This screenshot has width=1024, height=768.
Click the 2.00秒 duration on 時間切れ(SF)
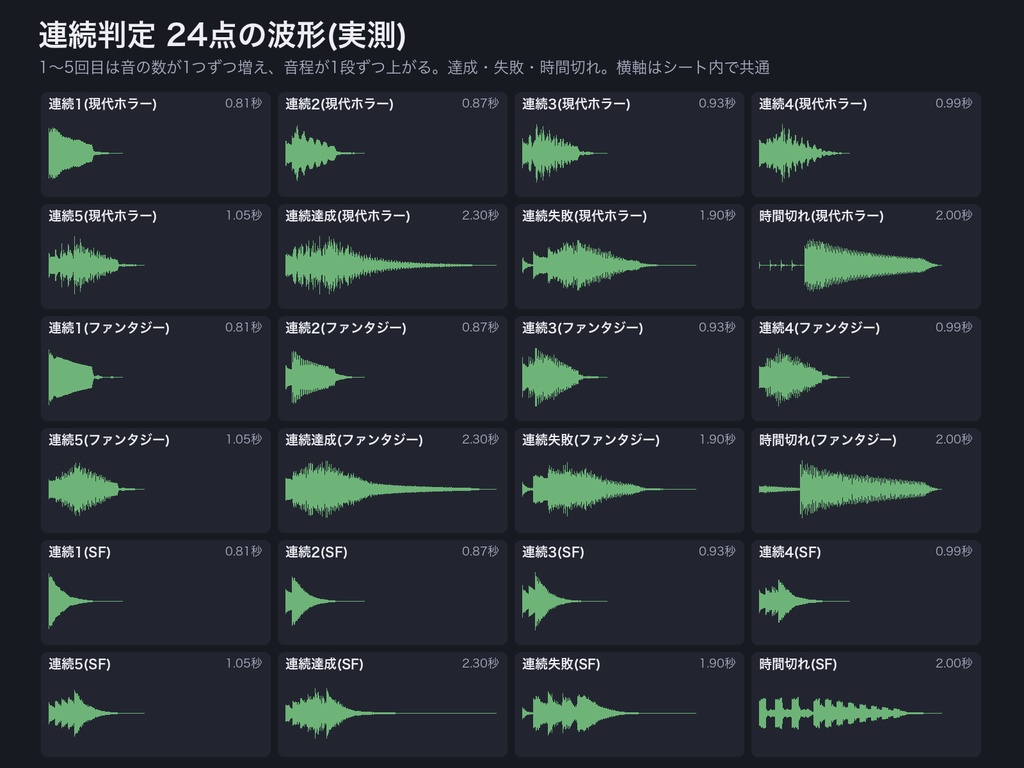coord(953,663)
